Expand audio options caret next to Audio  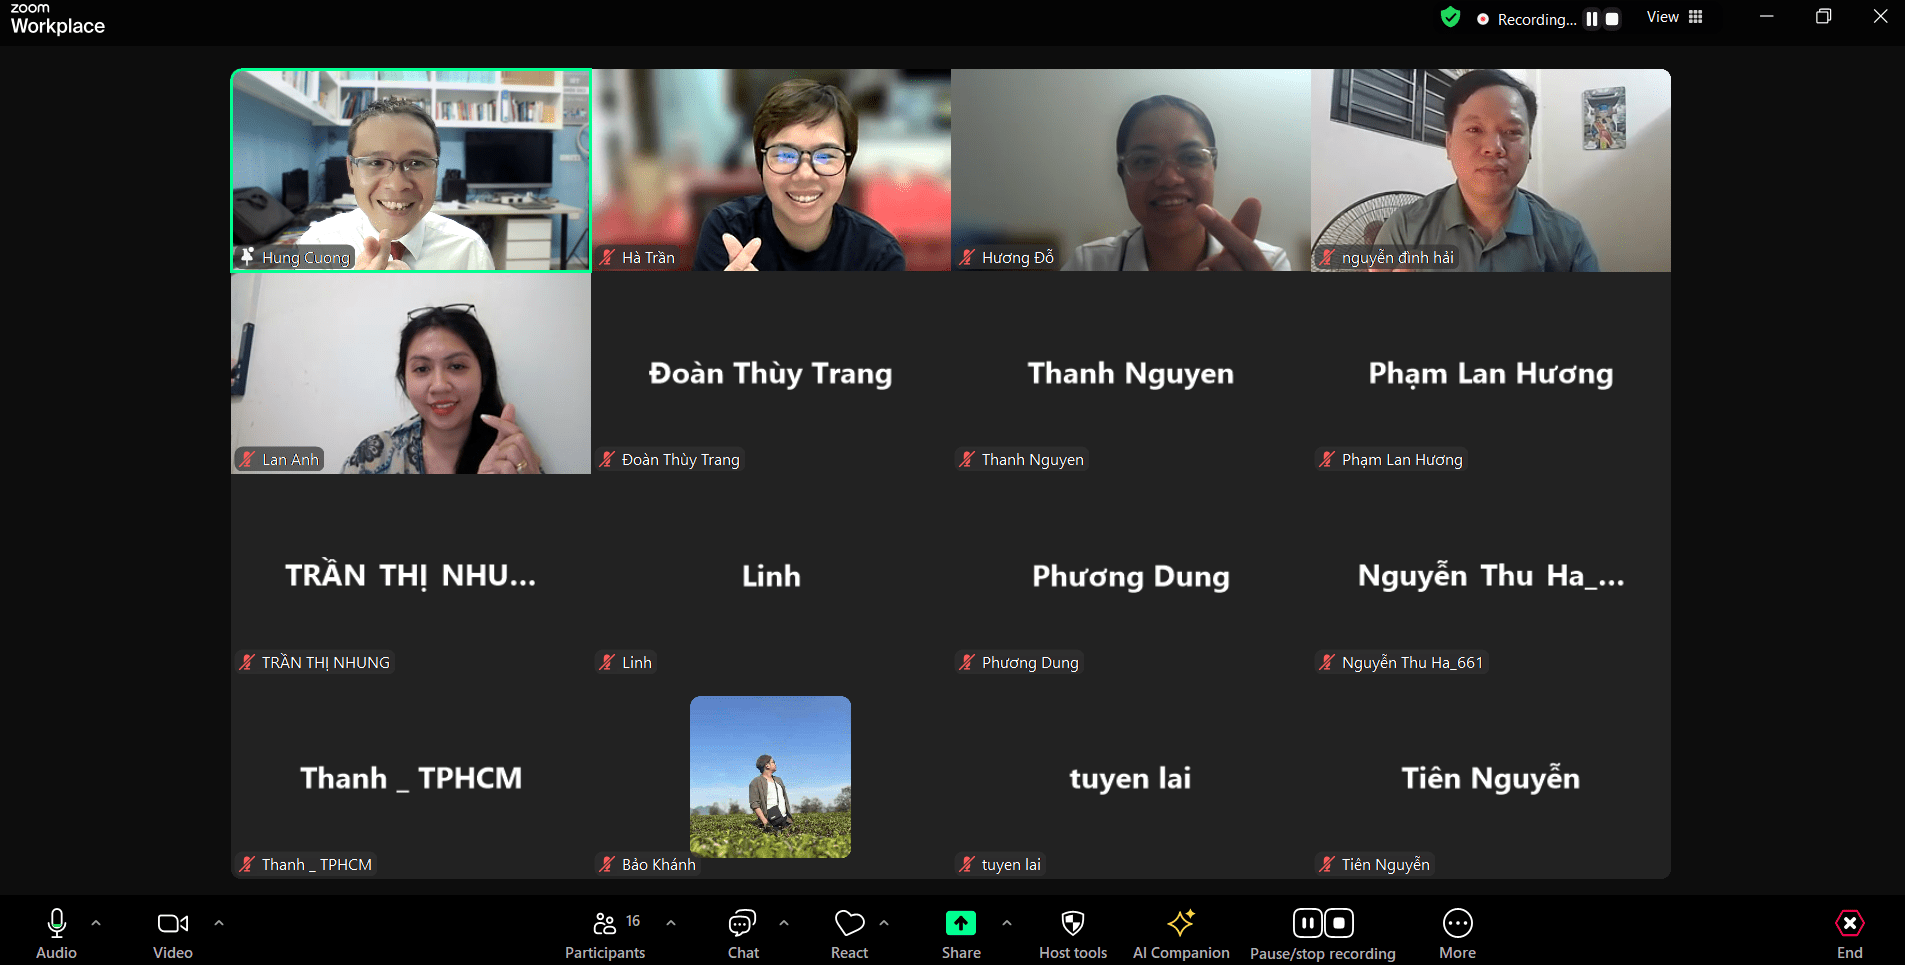(x=96, y=923)
